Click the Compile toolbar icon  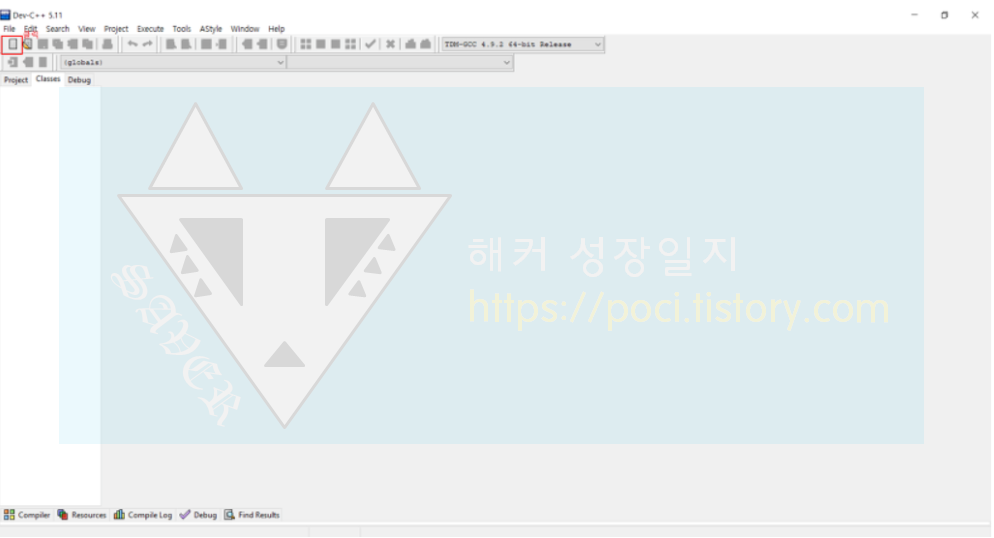tap(306, 44)
